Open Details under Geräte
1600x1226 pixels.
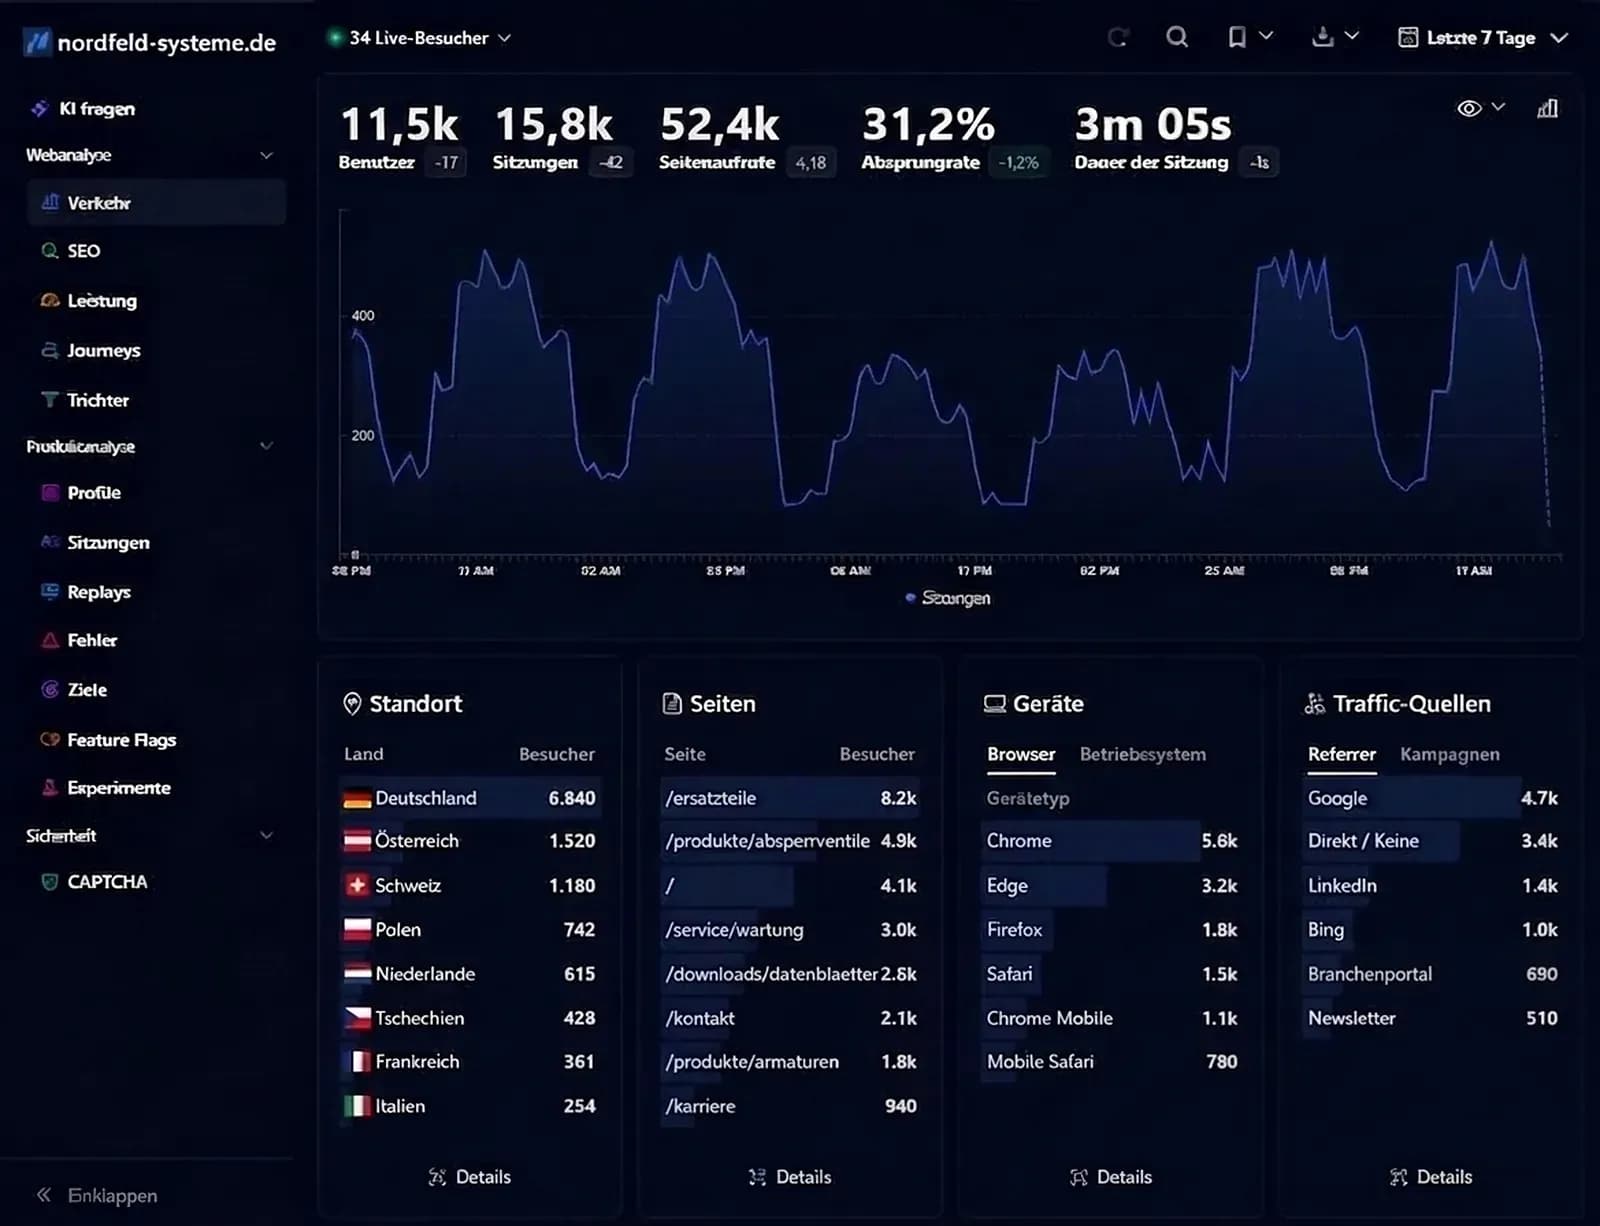coord(1111,1177)
